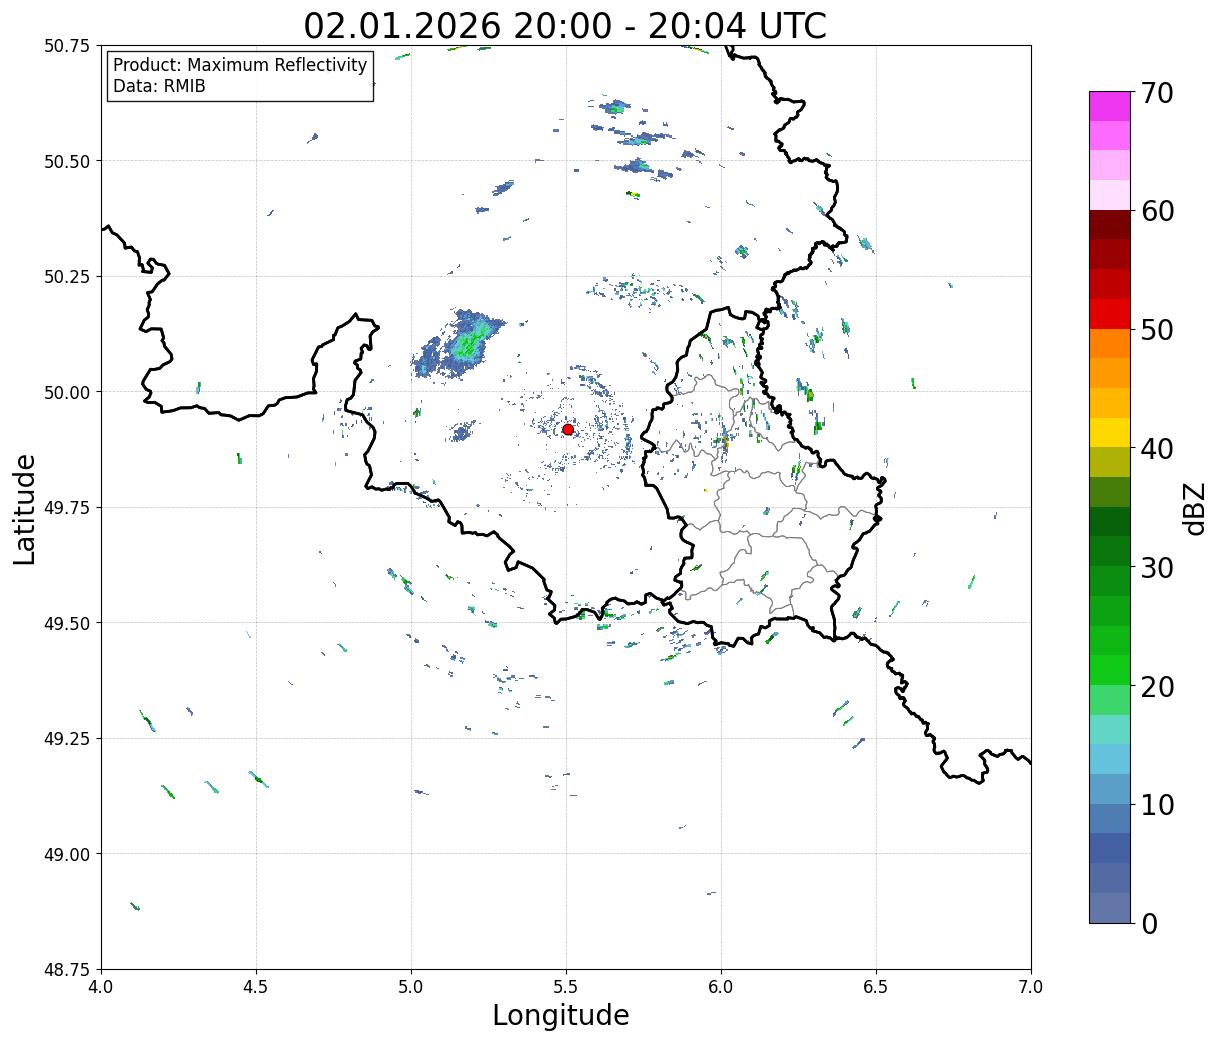Click the red radar location marker
The height and width of the screenshot is (1040, 1219).
pyautogui.click(x=568, y=429)
